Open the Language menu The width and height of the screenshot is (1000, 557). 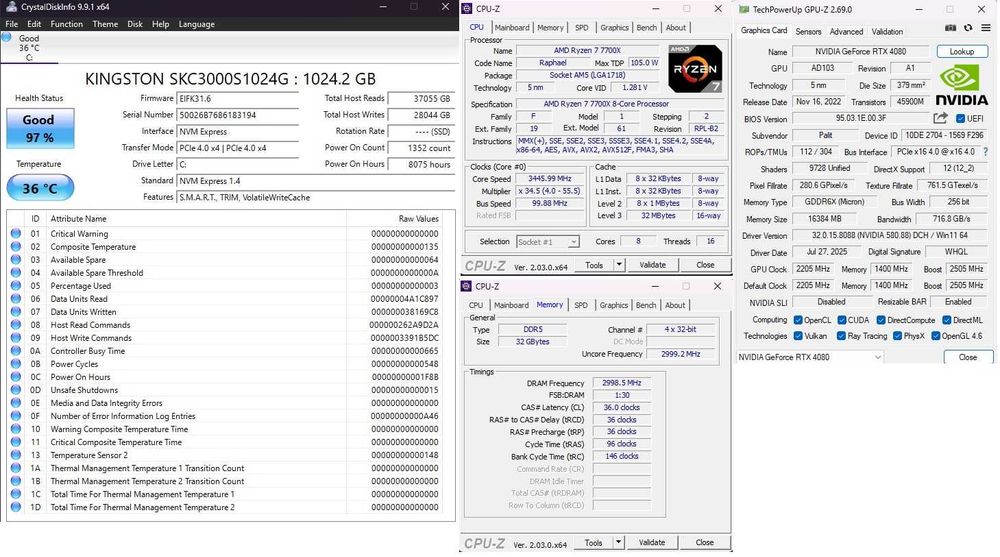coord(196,24)
